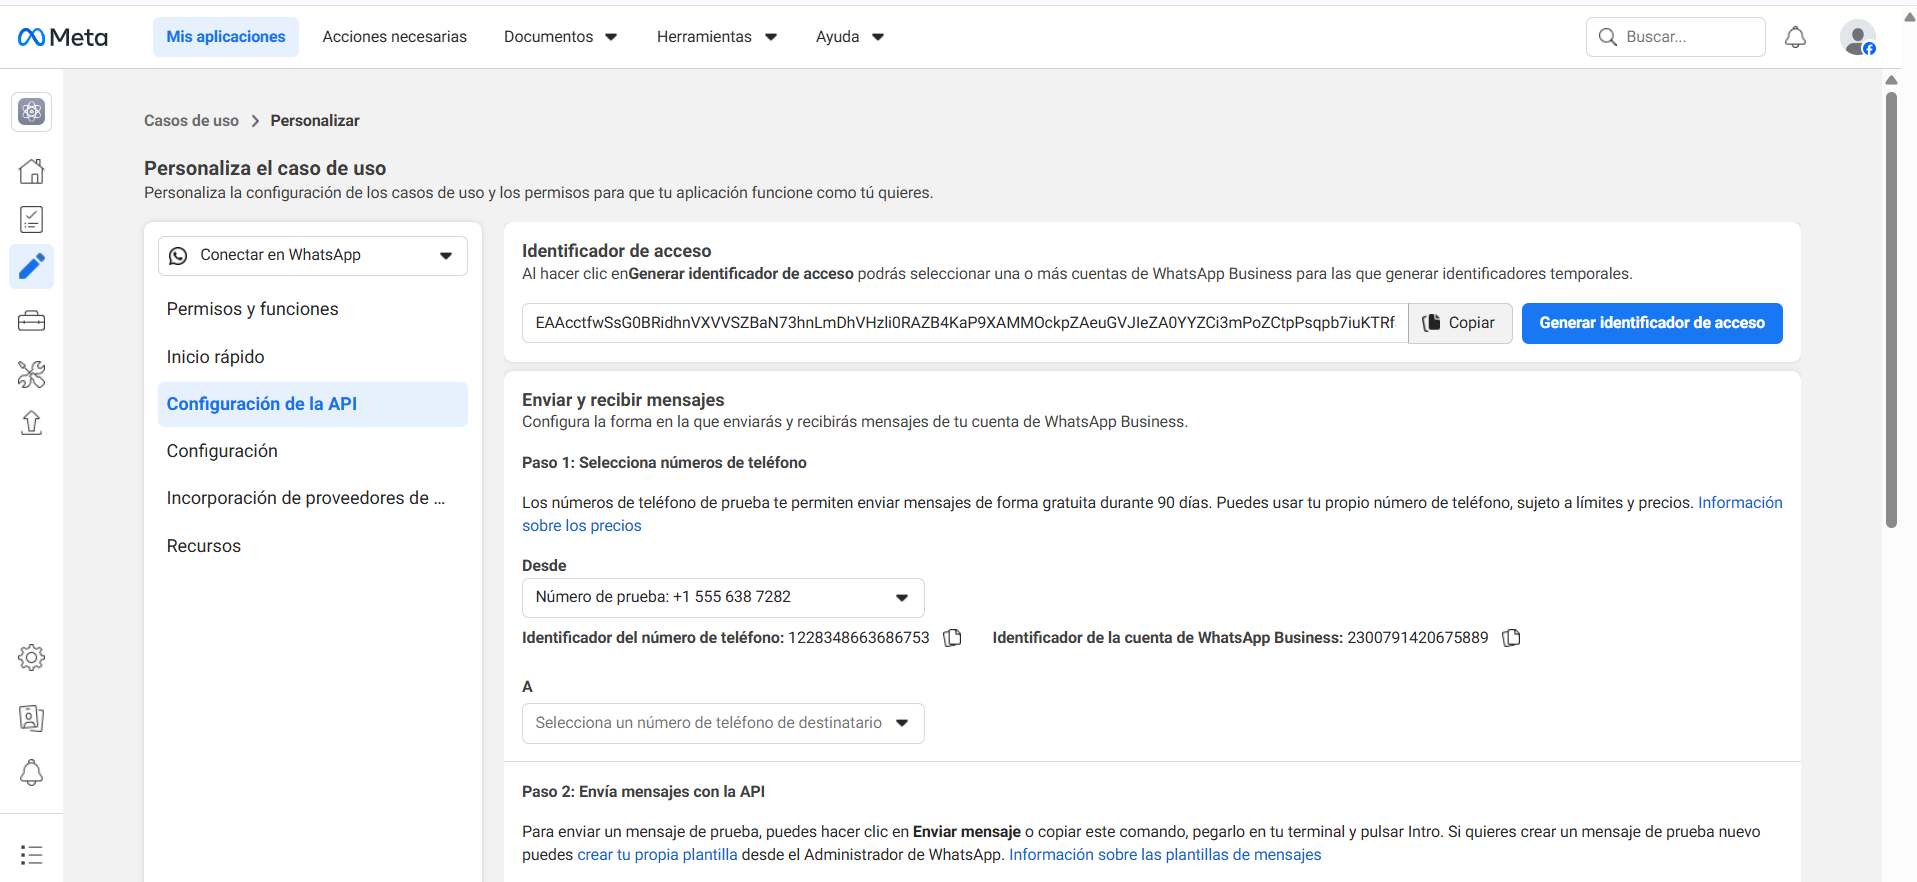This screenshot has width=1917, height=882.
Task: Click the search magnifier icon
Action: 1607,37
